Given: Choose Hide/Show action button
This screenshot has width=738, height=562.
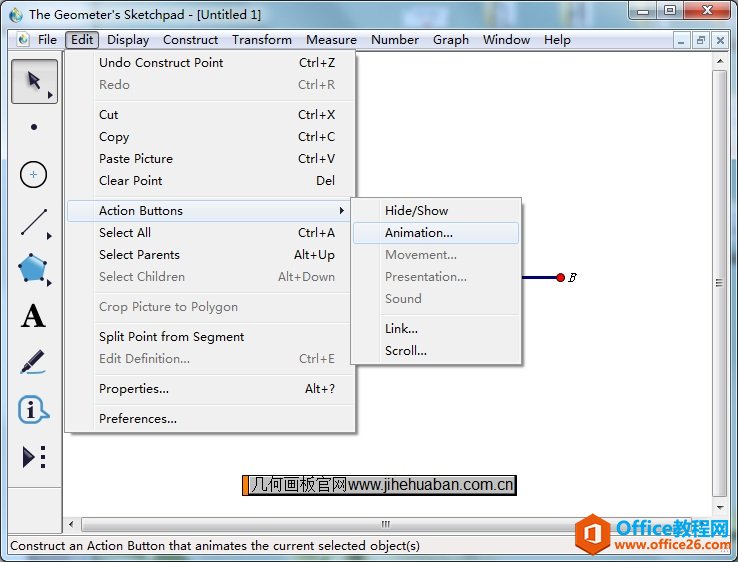Looking at the screenshot, I should [x=436, y=210].
